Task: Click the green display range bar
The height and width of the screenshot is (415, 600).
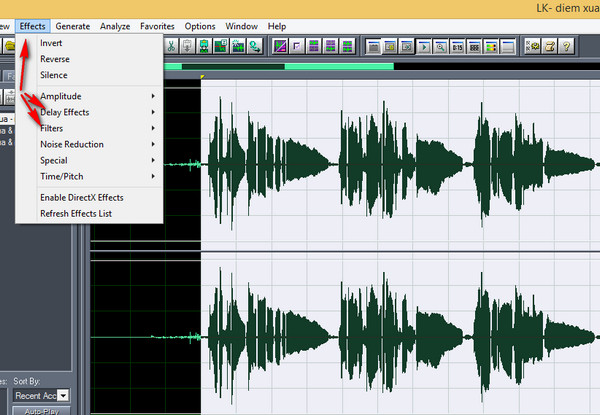Action: (x=279, y=67)
